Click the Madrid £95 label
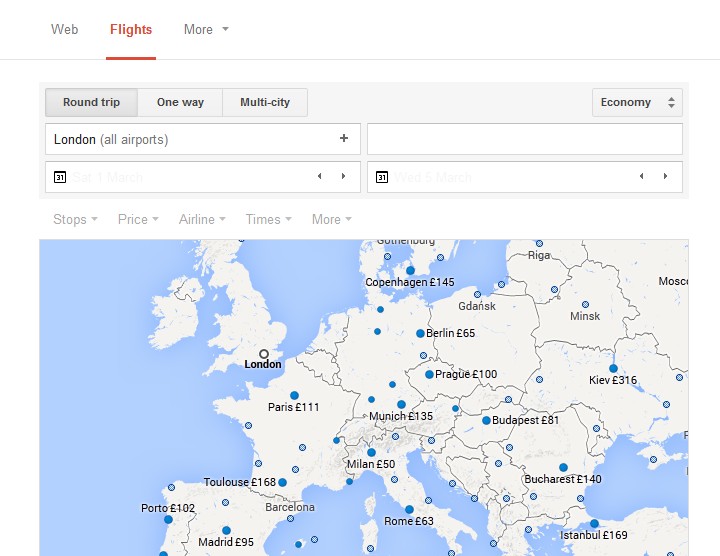The height and width of the screenshot is (556, 720). pyautogui.click(x=226, y=542)
